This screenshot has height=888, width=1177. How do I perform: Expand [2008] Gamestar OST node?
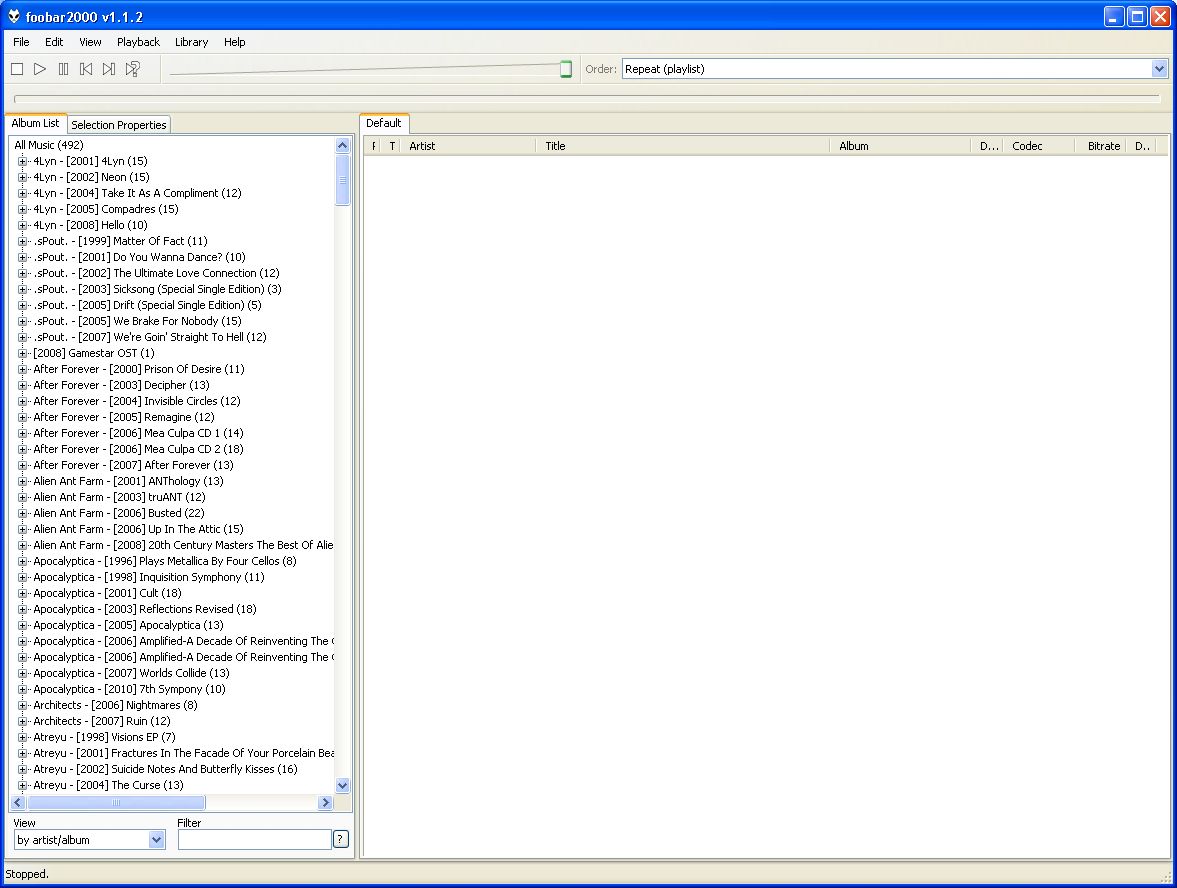click(23, 353)
